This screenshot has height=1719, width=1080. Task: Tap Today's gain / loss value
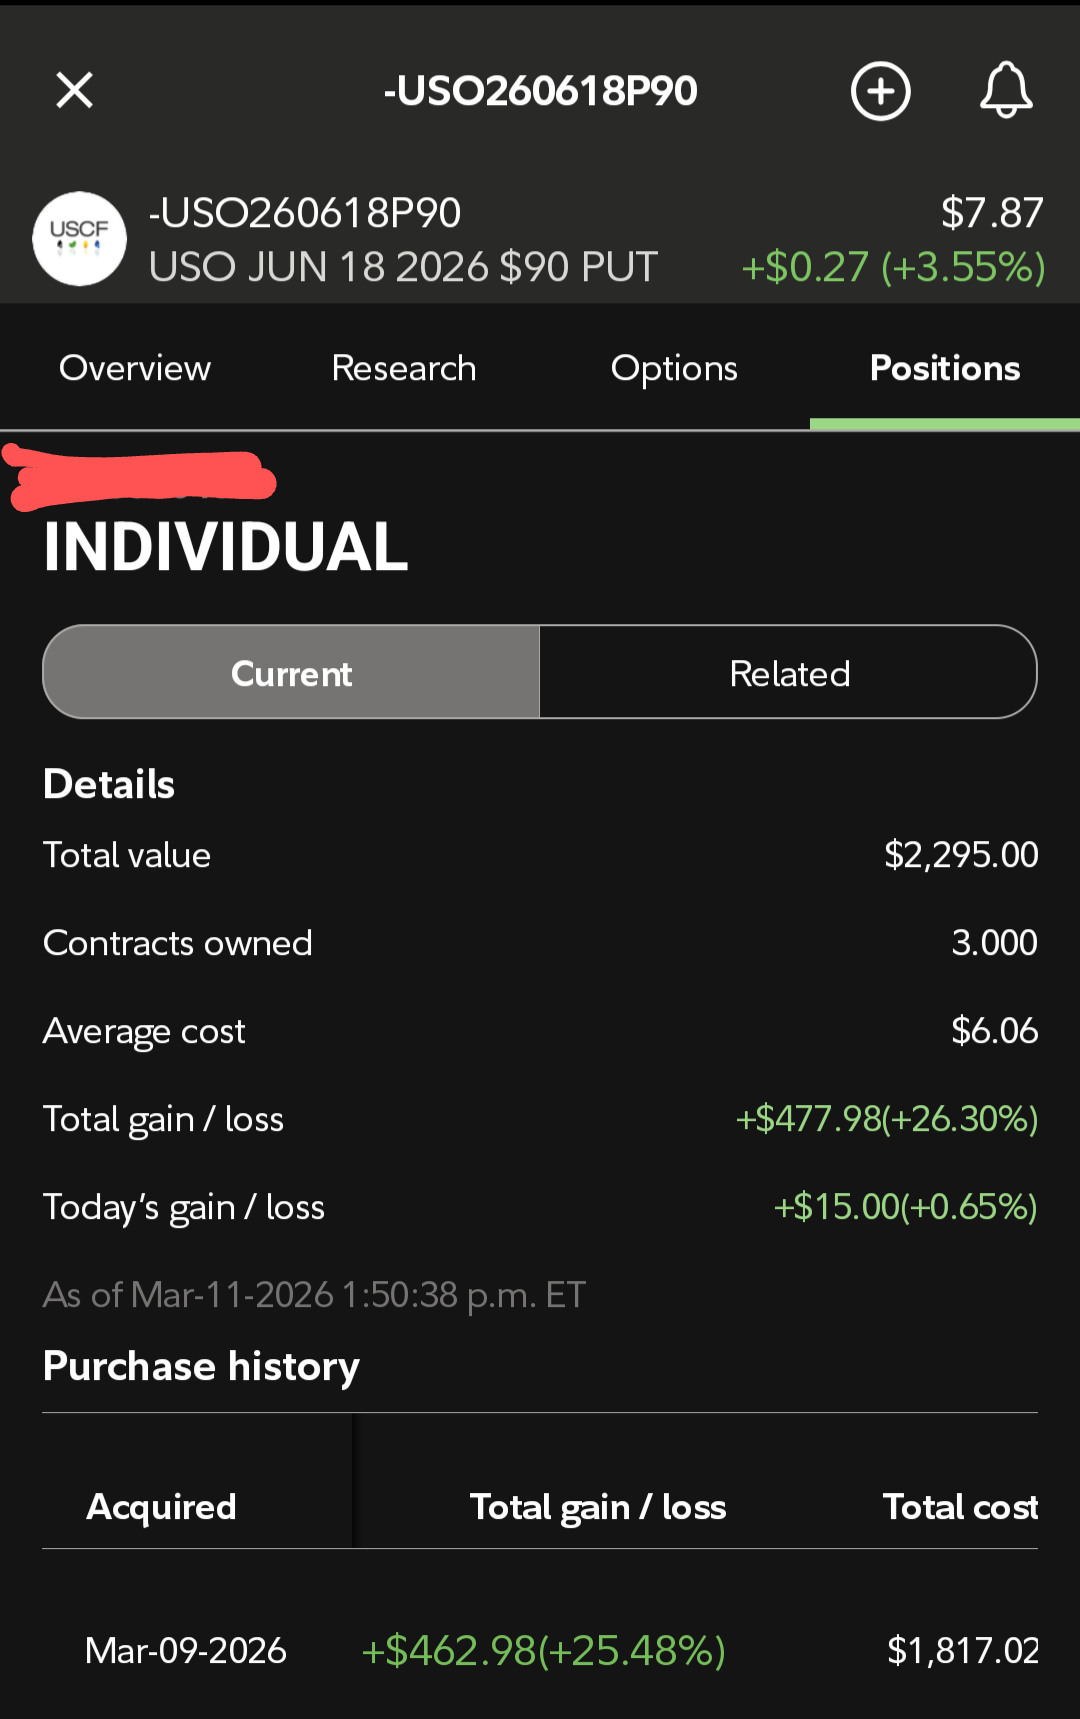click(905, 1206)
